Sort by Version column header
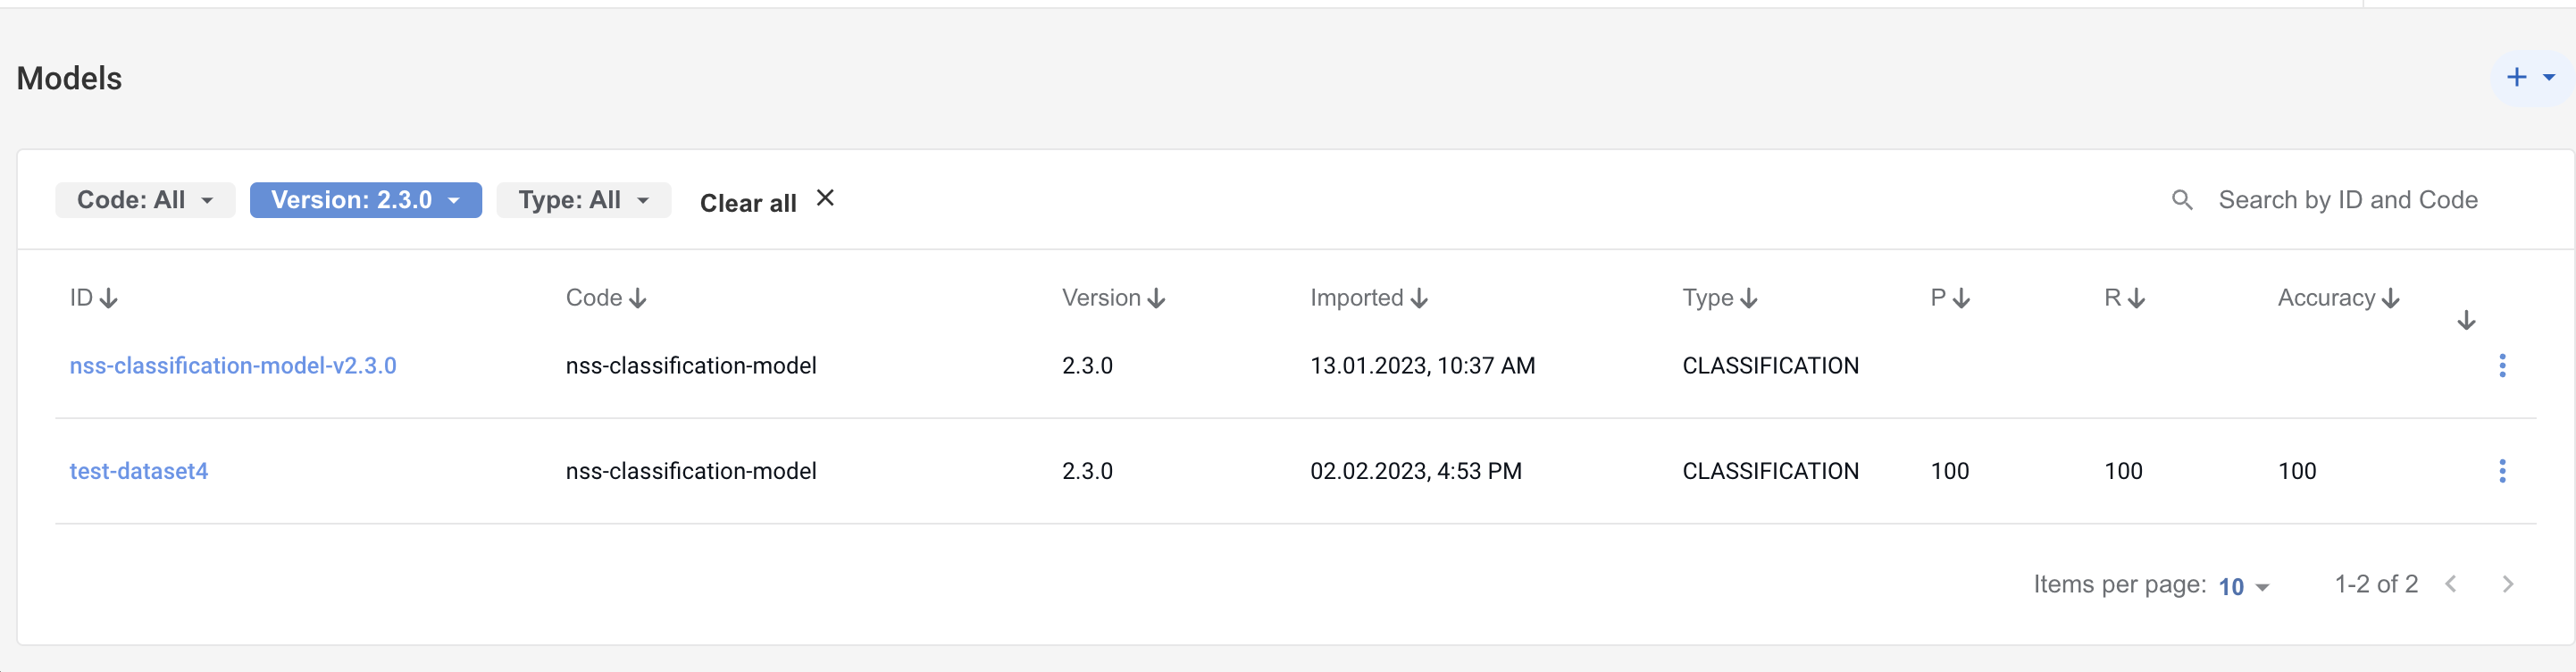The width and height of the screenshot is (2576, 672). [x=1113, y=298]
